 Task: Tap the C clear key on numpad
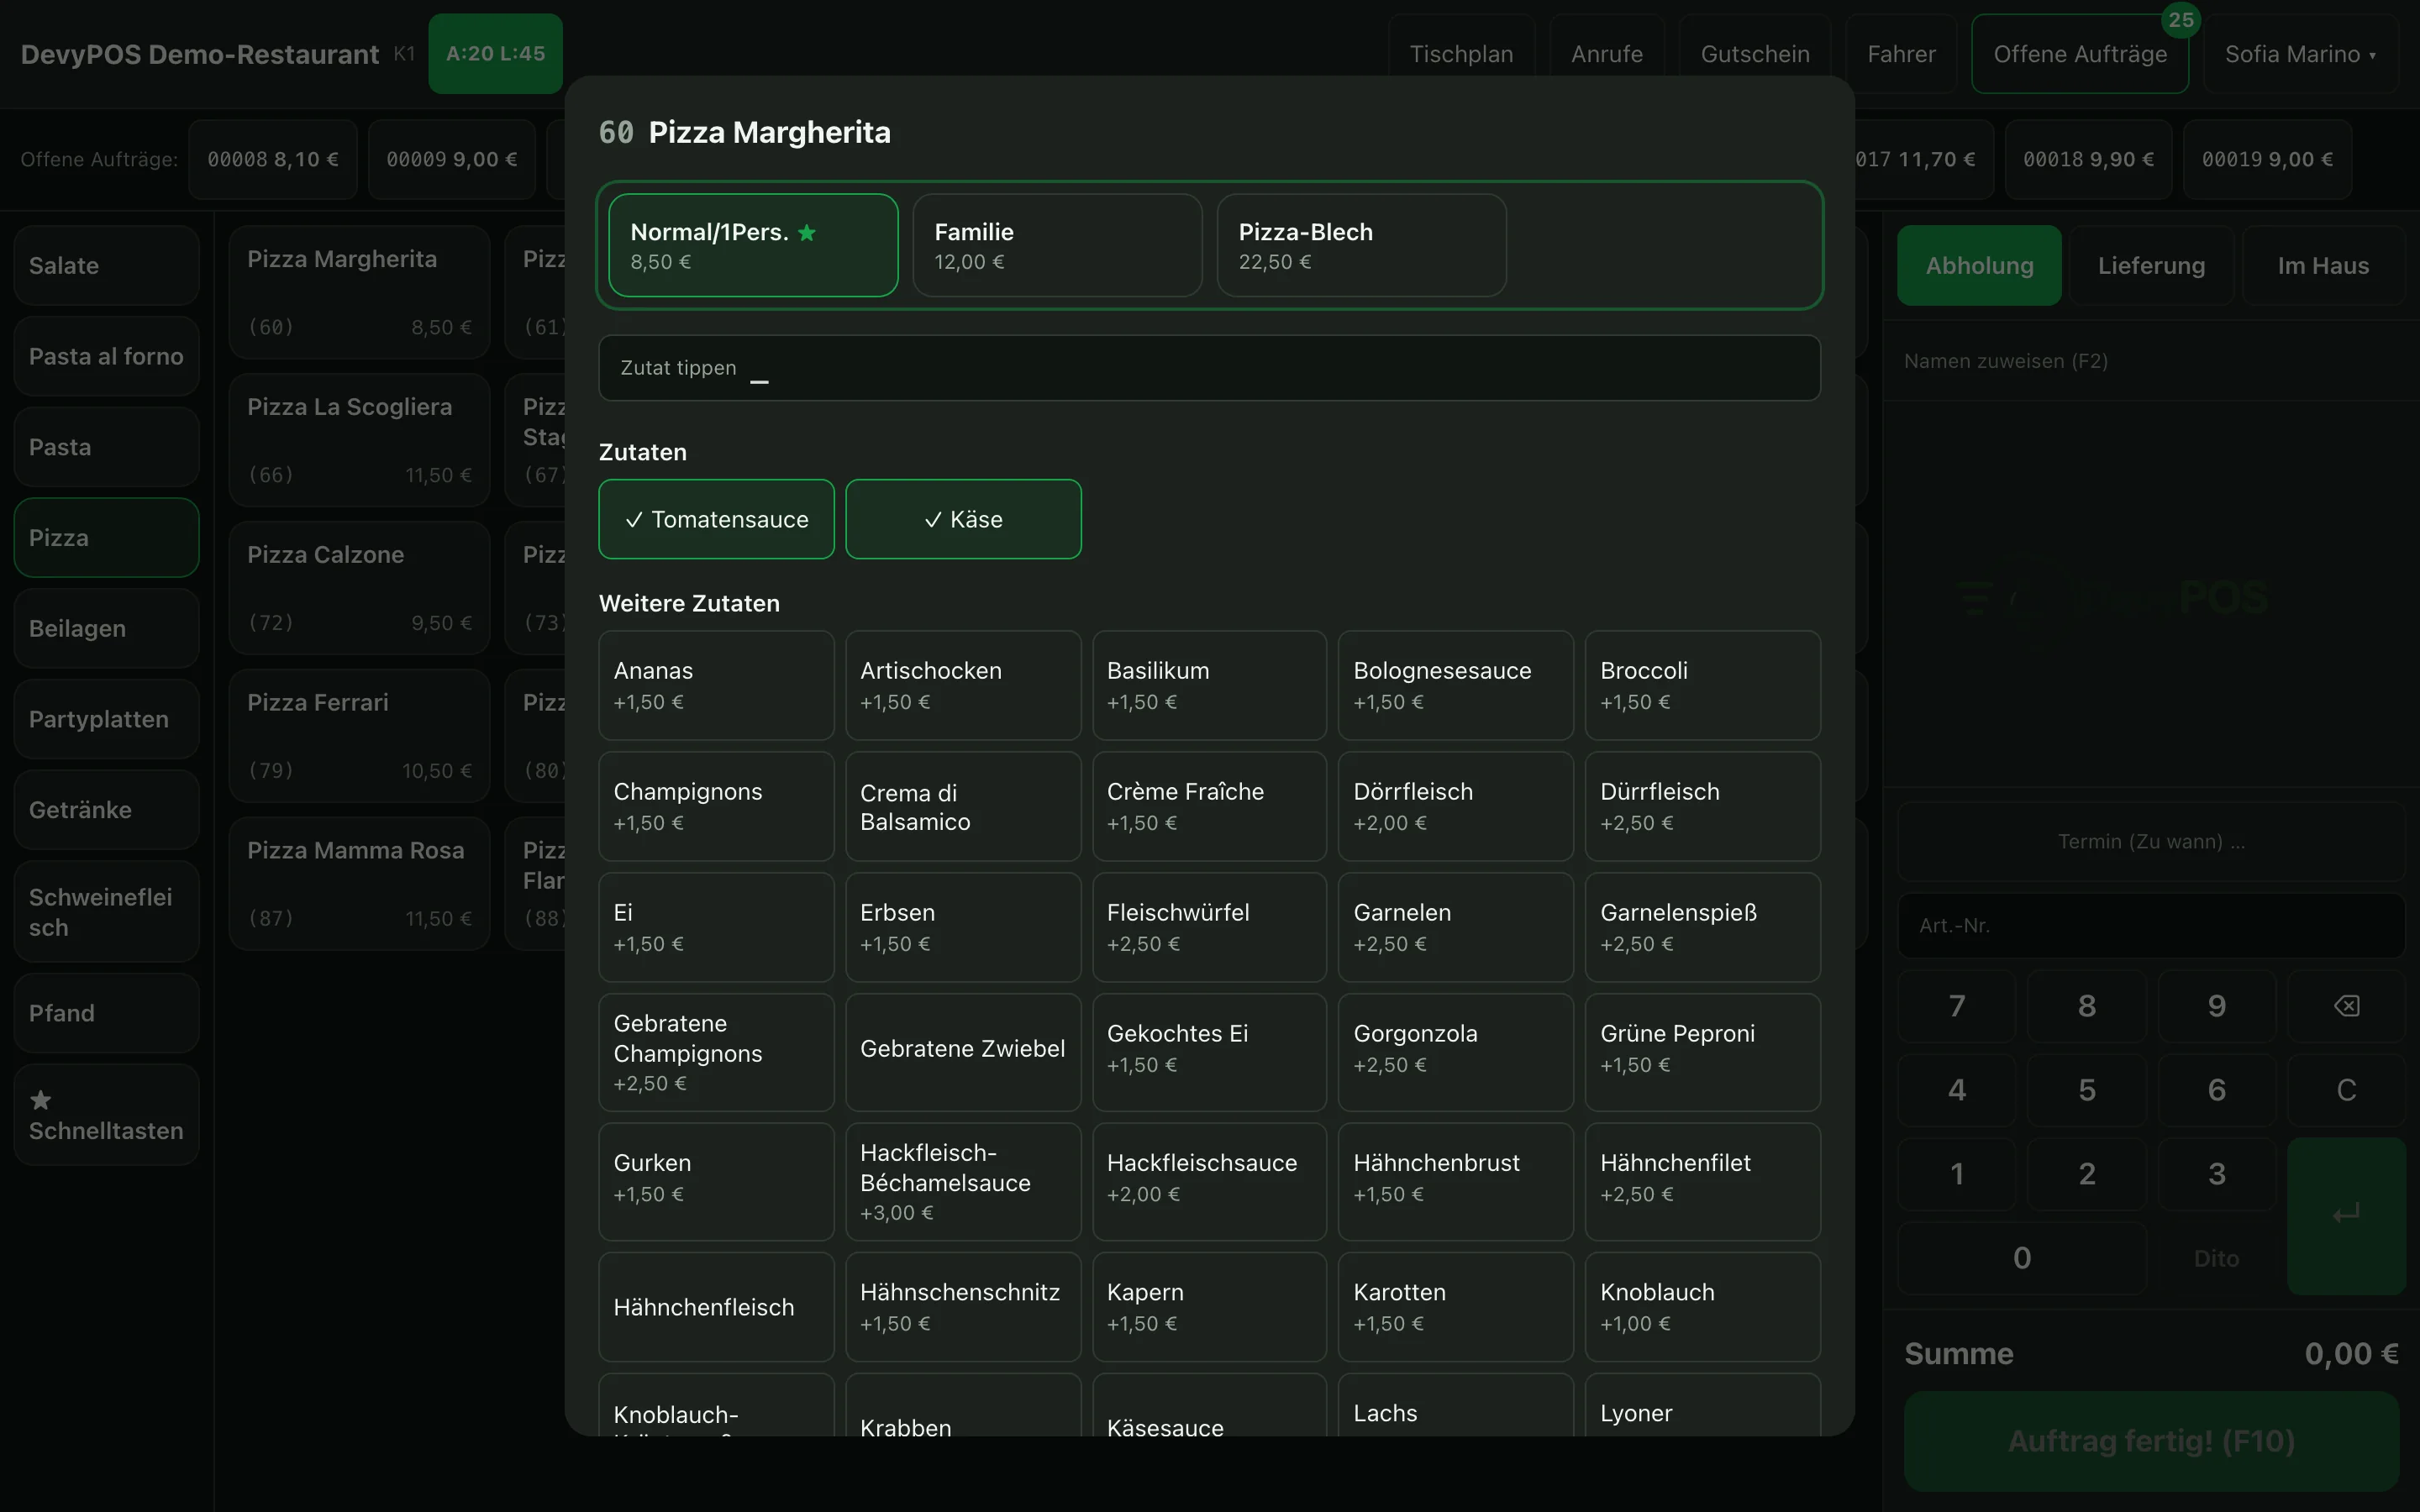coord(2346,1090)
